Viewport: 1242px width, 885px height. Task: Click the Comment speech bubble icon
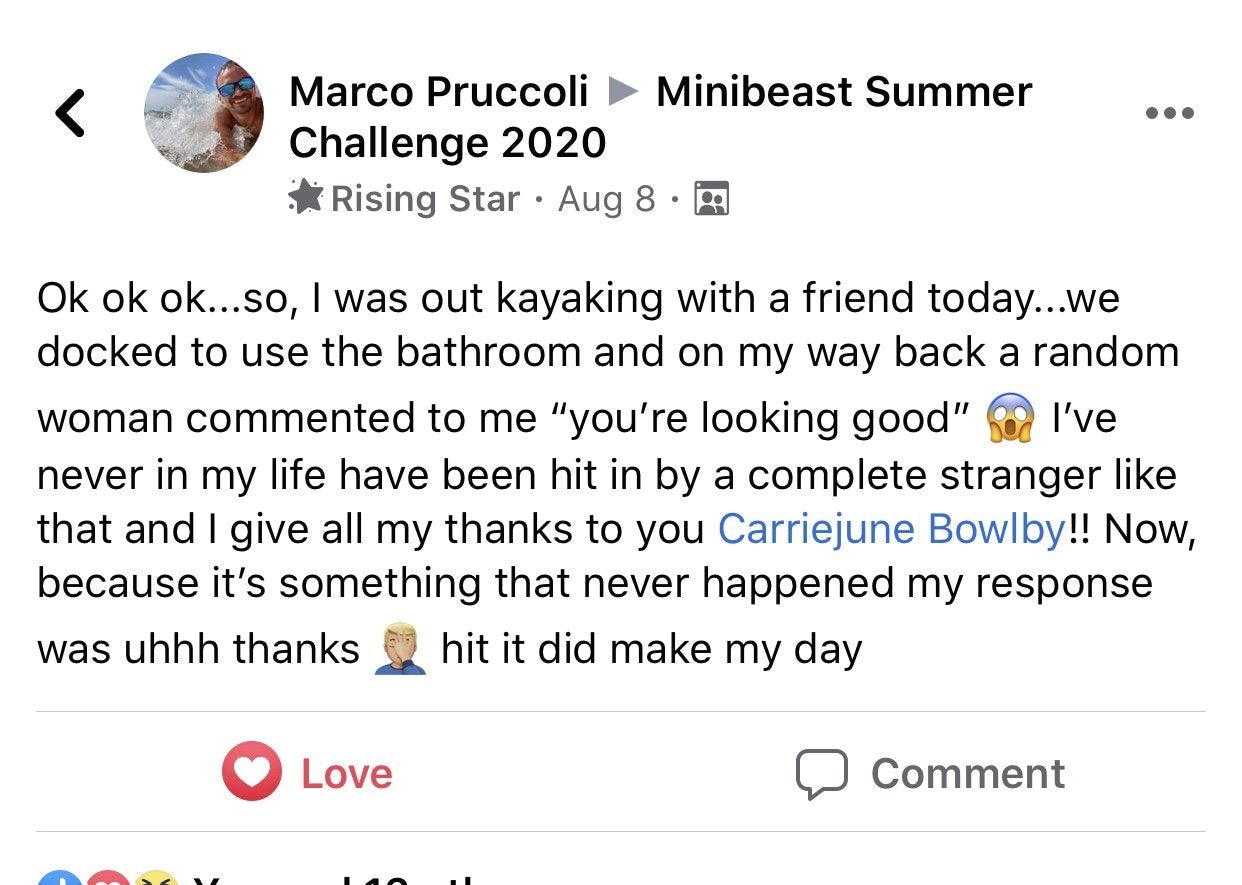pyautogui.click(x=821, y=773)
